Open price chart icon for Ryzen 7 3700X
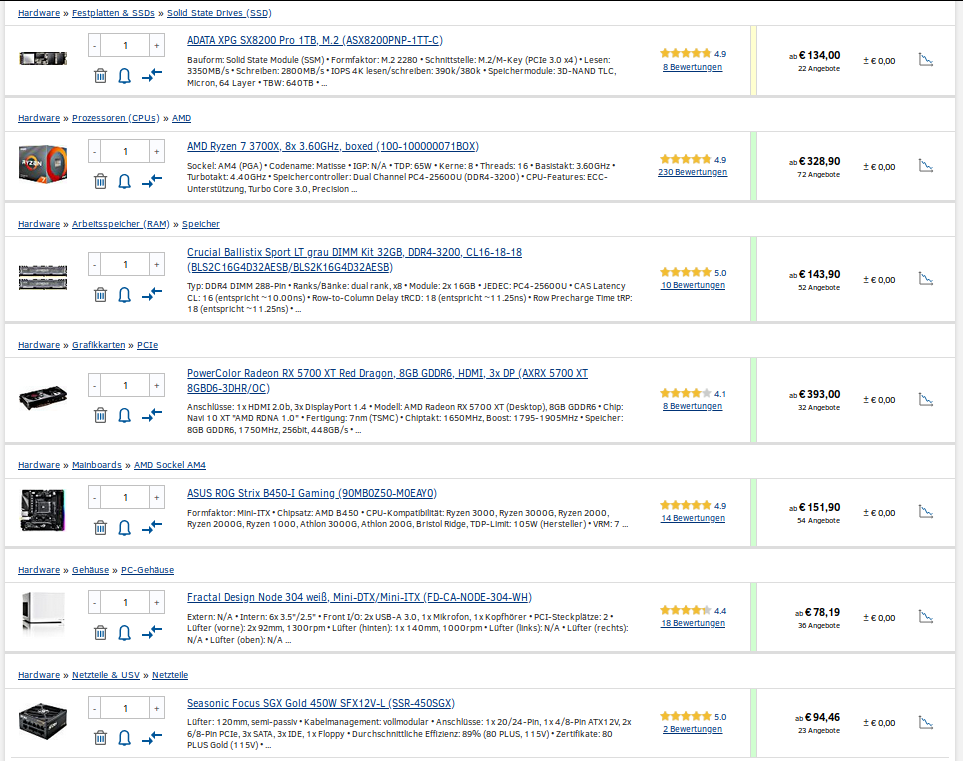 926,166
